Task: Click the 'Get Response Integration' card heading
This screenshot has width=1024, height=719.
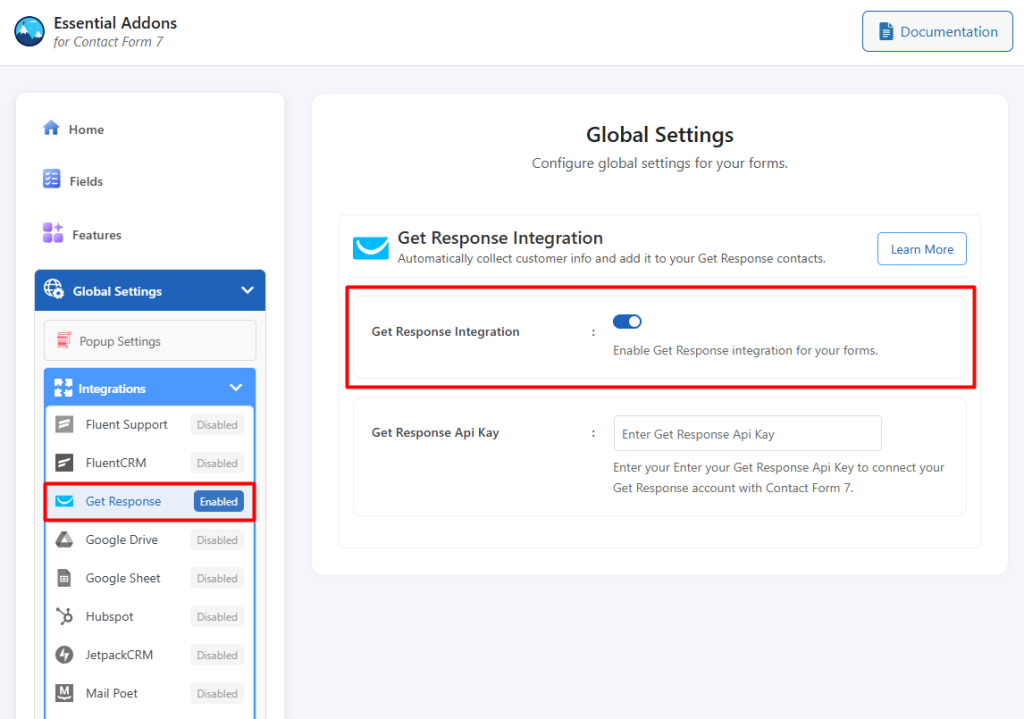Action: tap(500, 238)
